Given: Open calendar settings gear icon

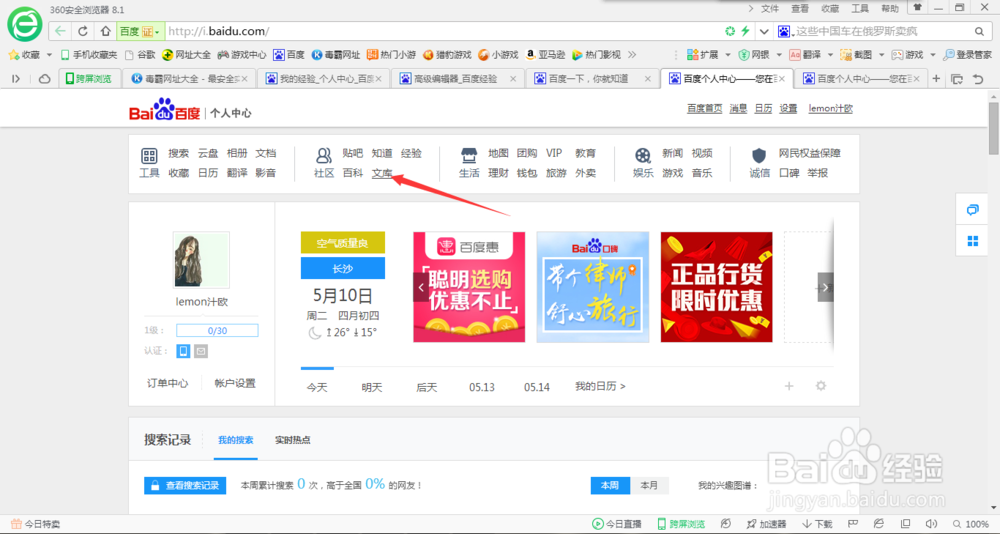Looking at the screenshot, I should tap(821, 386).
